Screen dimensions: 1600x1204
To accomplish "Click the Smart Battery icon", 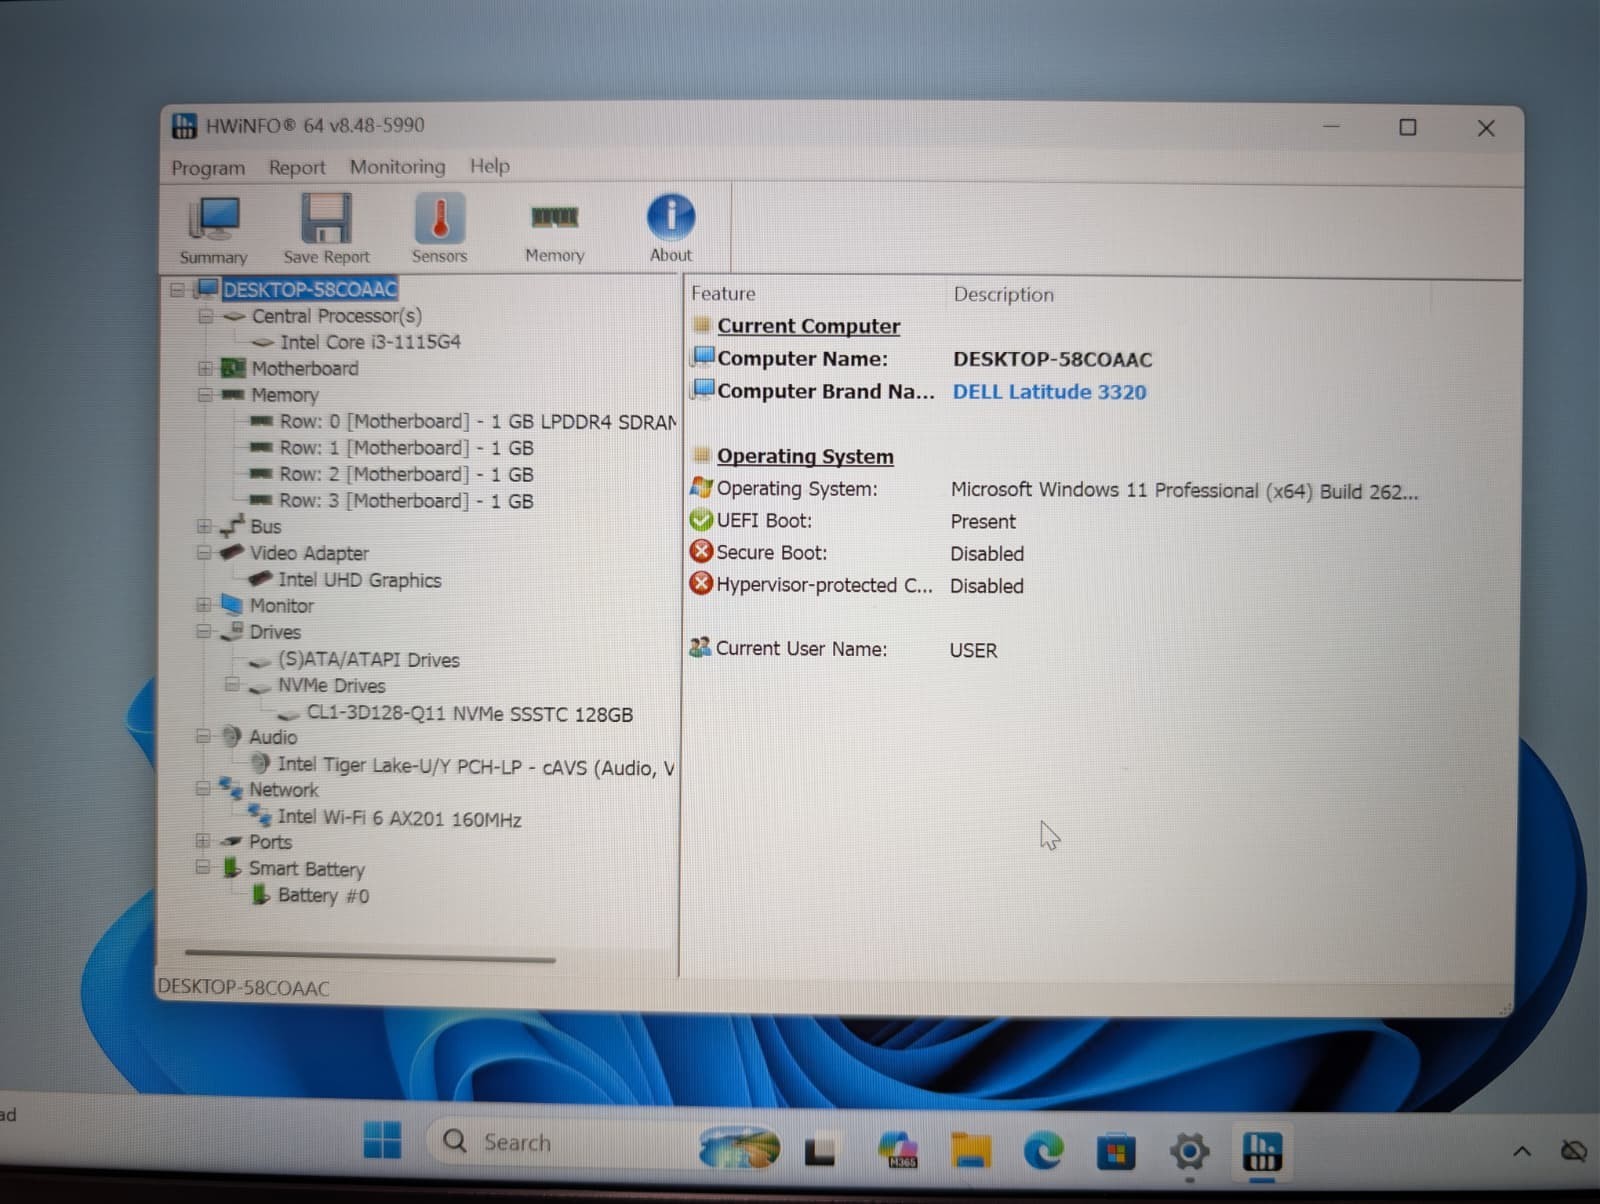I will click(x=232, y=867).
